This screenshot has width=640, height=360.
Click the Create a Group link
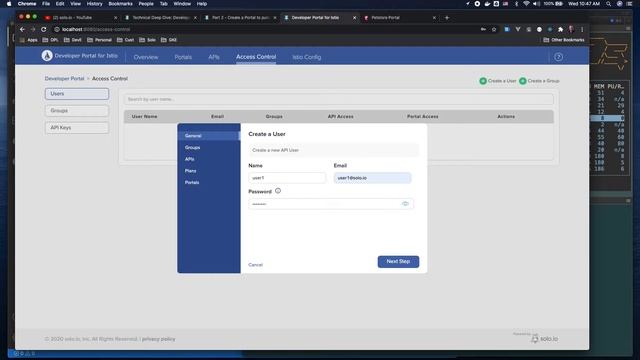tap(543, 81)
